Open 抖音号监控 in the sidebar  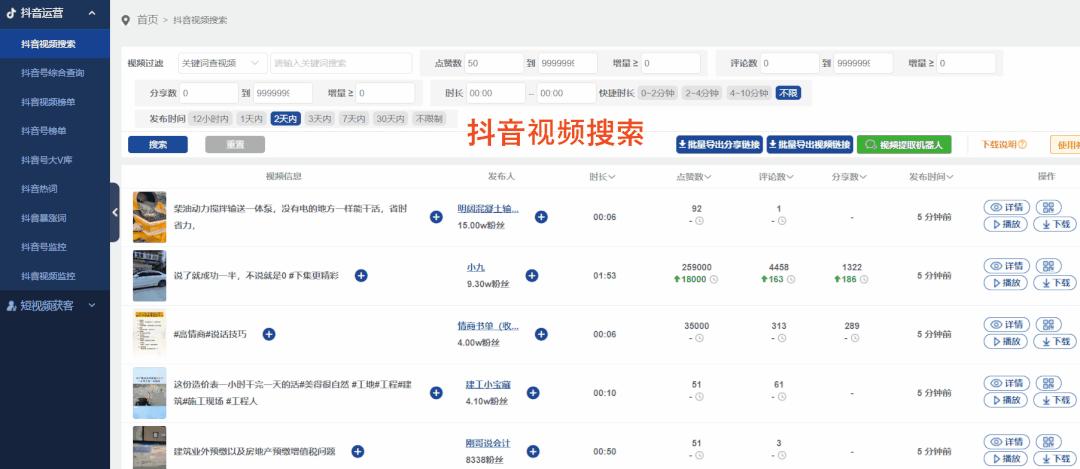click(43, 247)
